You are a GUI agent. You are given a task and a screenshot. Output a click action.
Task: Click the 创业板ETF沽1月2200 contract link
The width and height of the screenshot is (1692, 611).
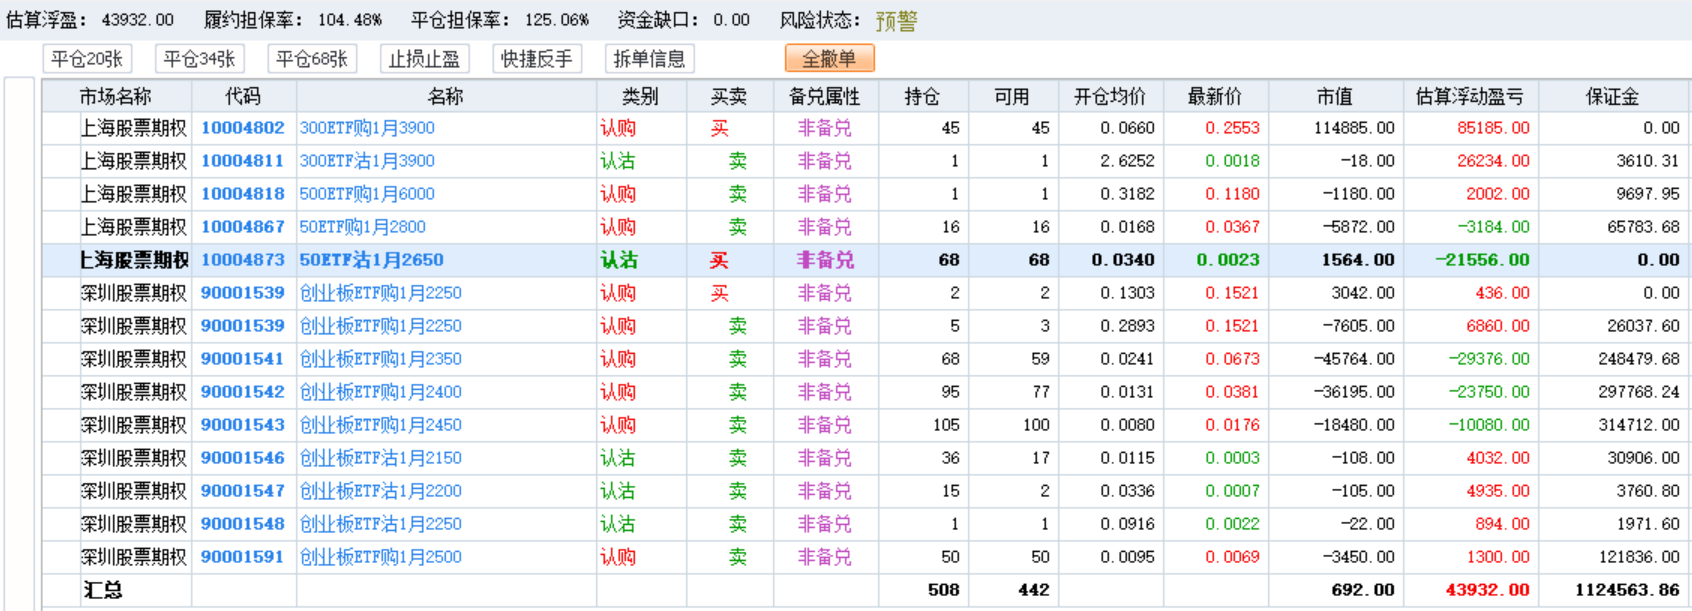click(x=381, y=491)
